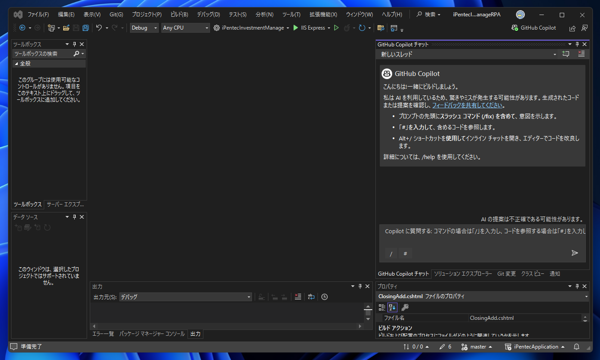Start without debugging using the hollow play icon

[336, 28]
